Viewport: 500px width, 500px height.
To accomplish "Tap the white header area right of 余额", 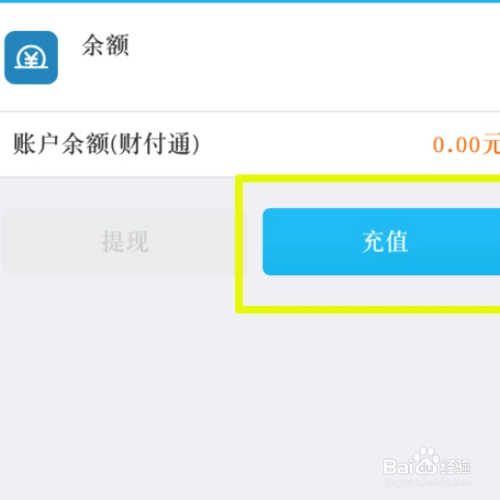I will (313, 57).
